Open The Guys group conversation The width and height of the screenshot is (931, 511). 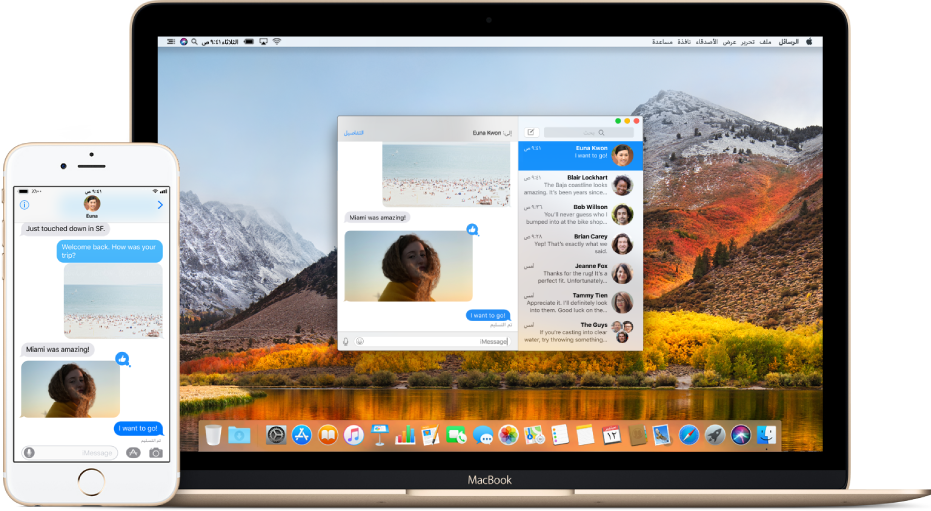tap(581, 332)
